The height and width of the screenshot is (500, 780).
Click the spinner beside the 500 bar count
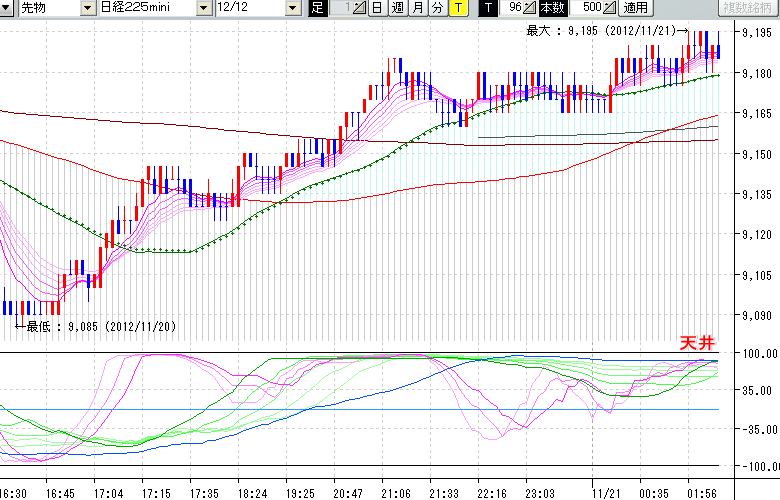(x=609, y=8)
